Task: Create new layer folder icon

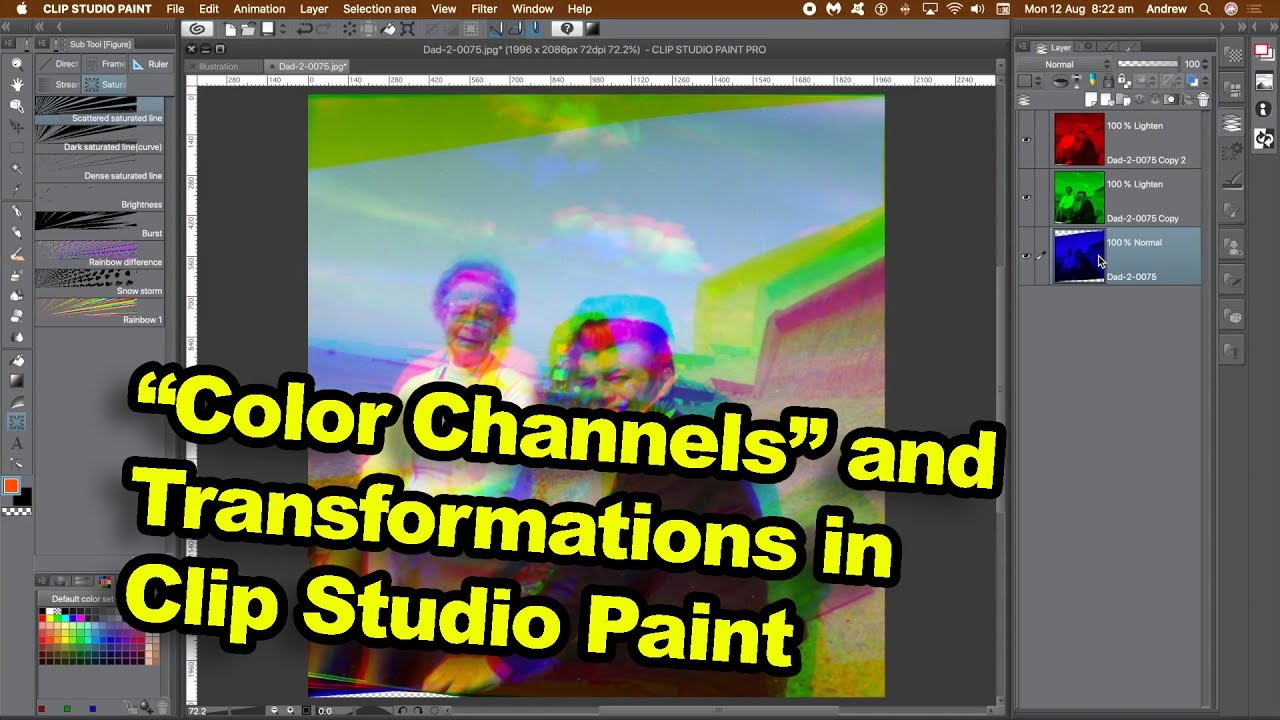Action: (x=1123, y=99)
